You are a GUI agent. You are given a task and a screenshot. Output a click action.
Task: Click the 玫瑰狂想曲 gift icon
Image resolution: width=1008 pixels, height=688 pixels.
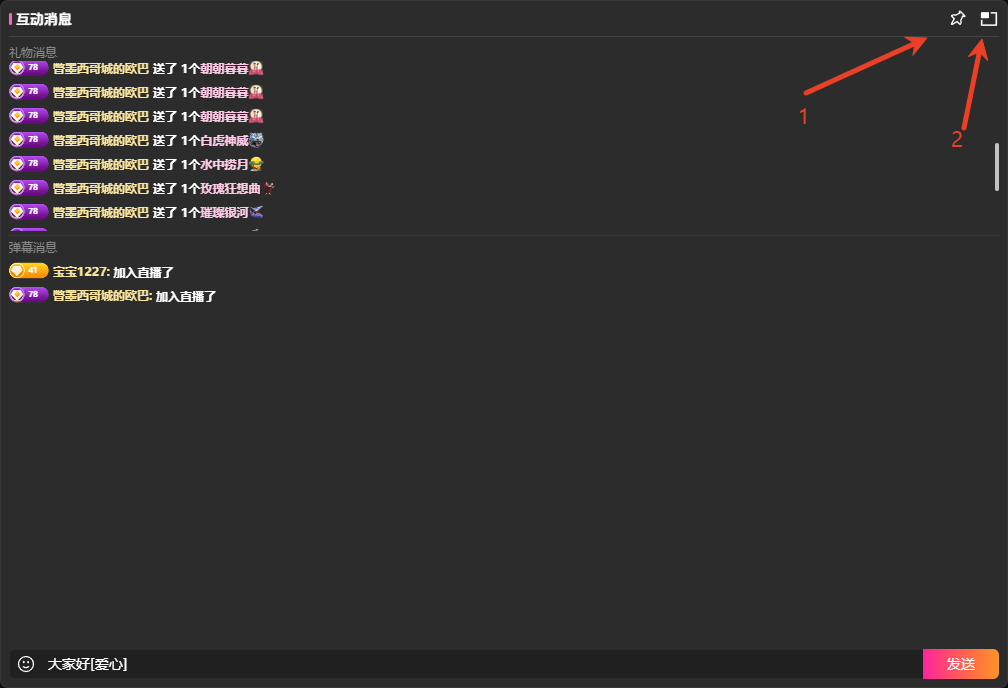point(268,188)
